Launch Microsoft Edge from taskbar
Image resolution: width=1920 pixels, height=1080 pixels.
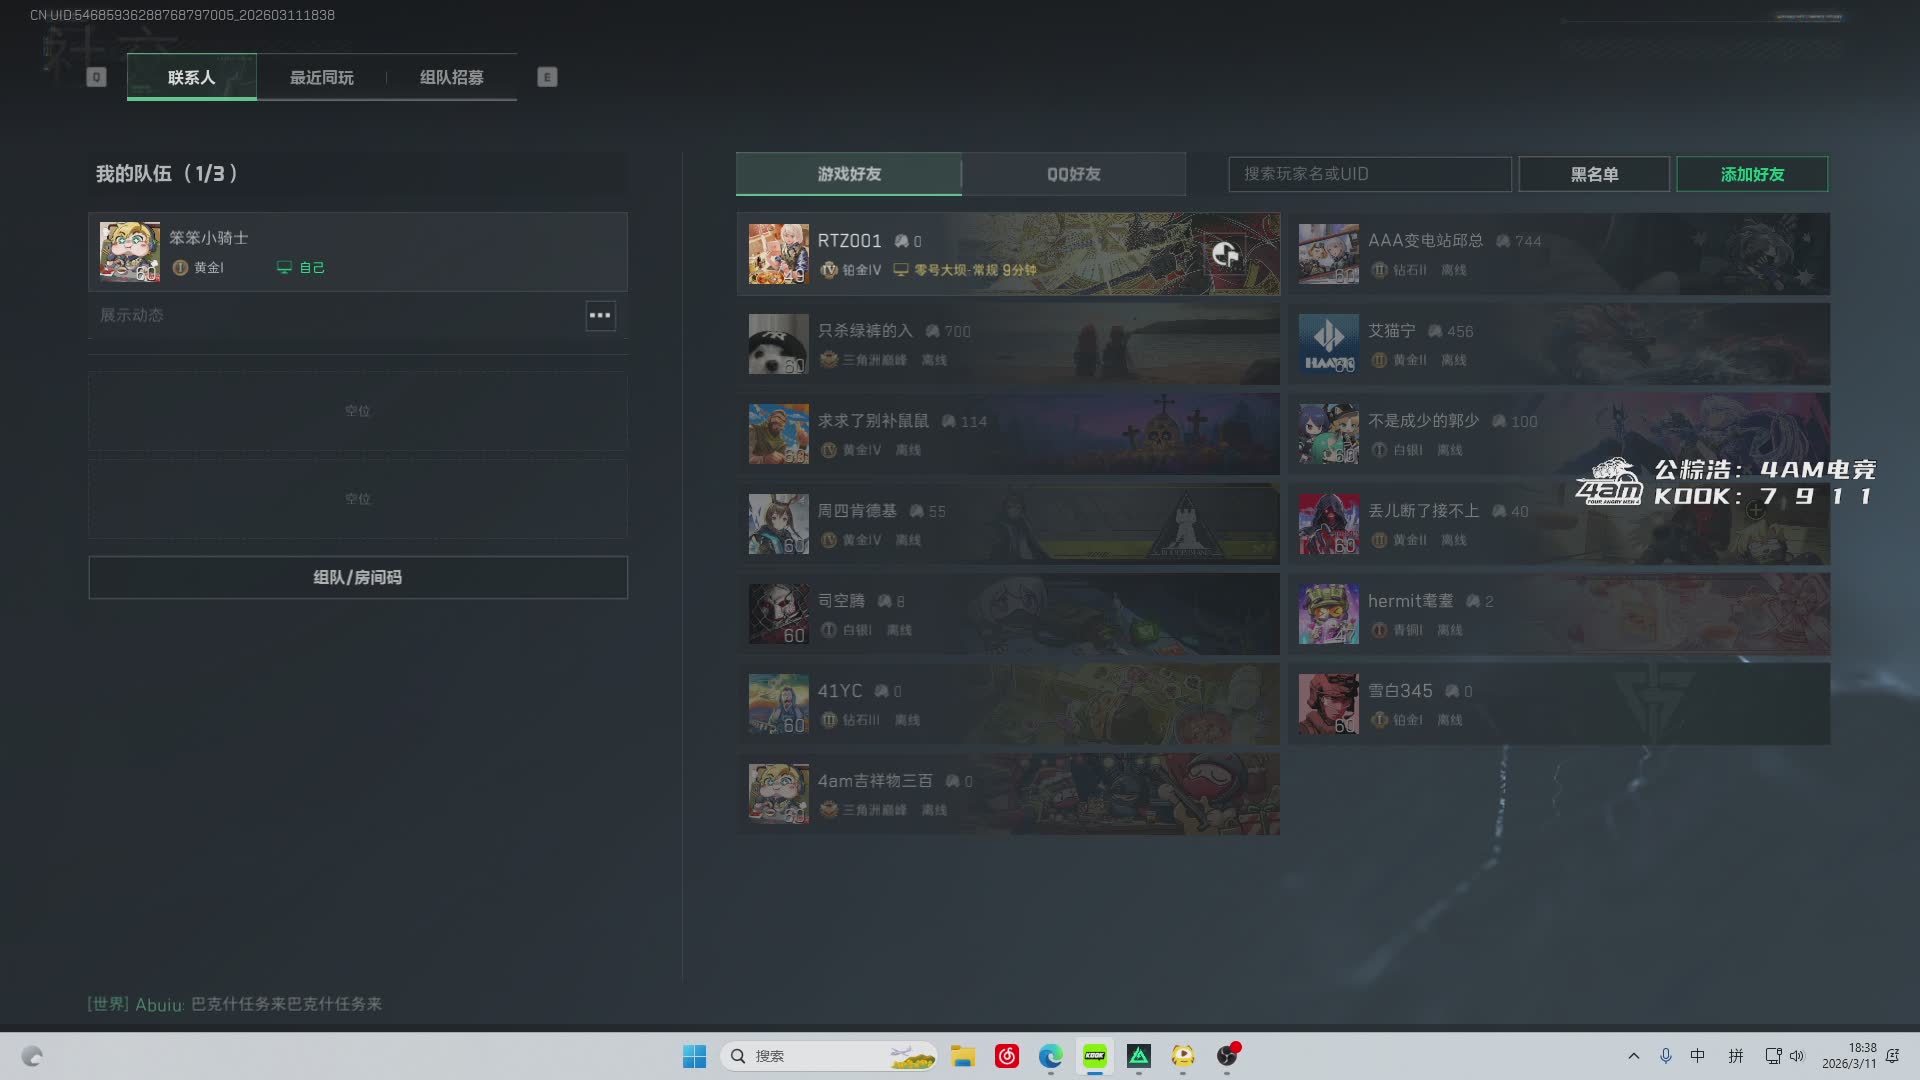[x=1050, y=1056]
